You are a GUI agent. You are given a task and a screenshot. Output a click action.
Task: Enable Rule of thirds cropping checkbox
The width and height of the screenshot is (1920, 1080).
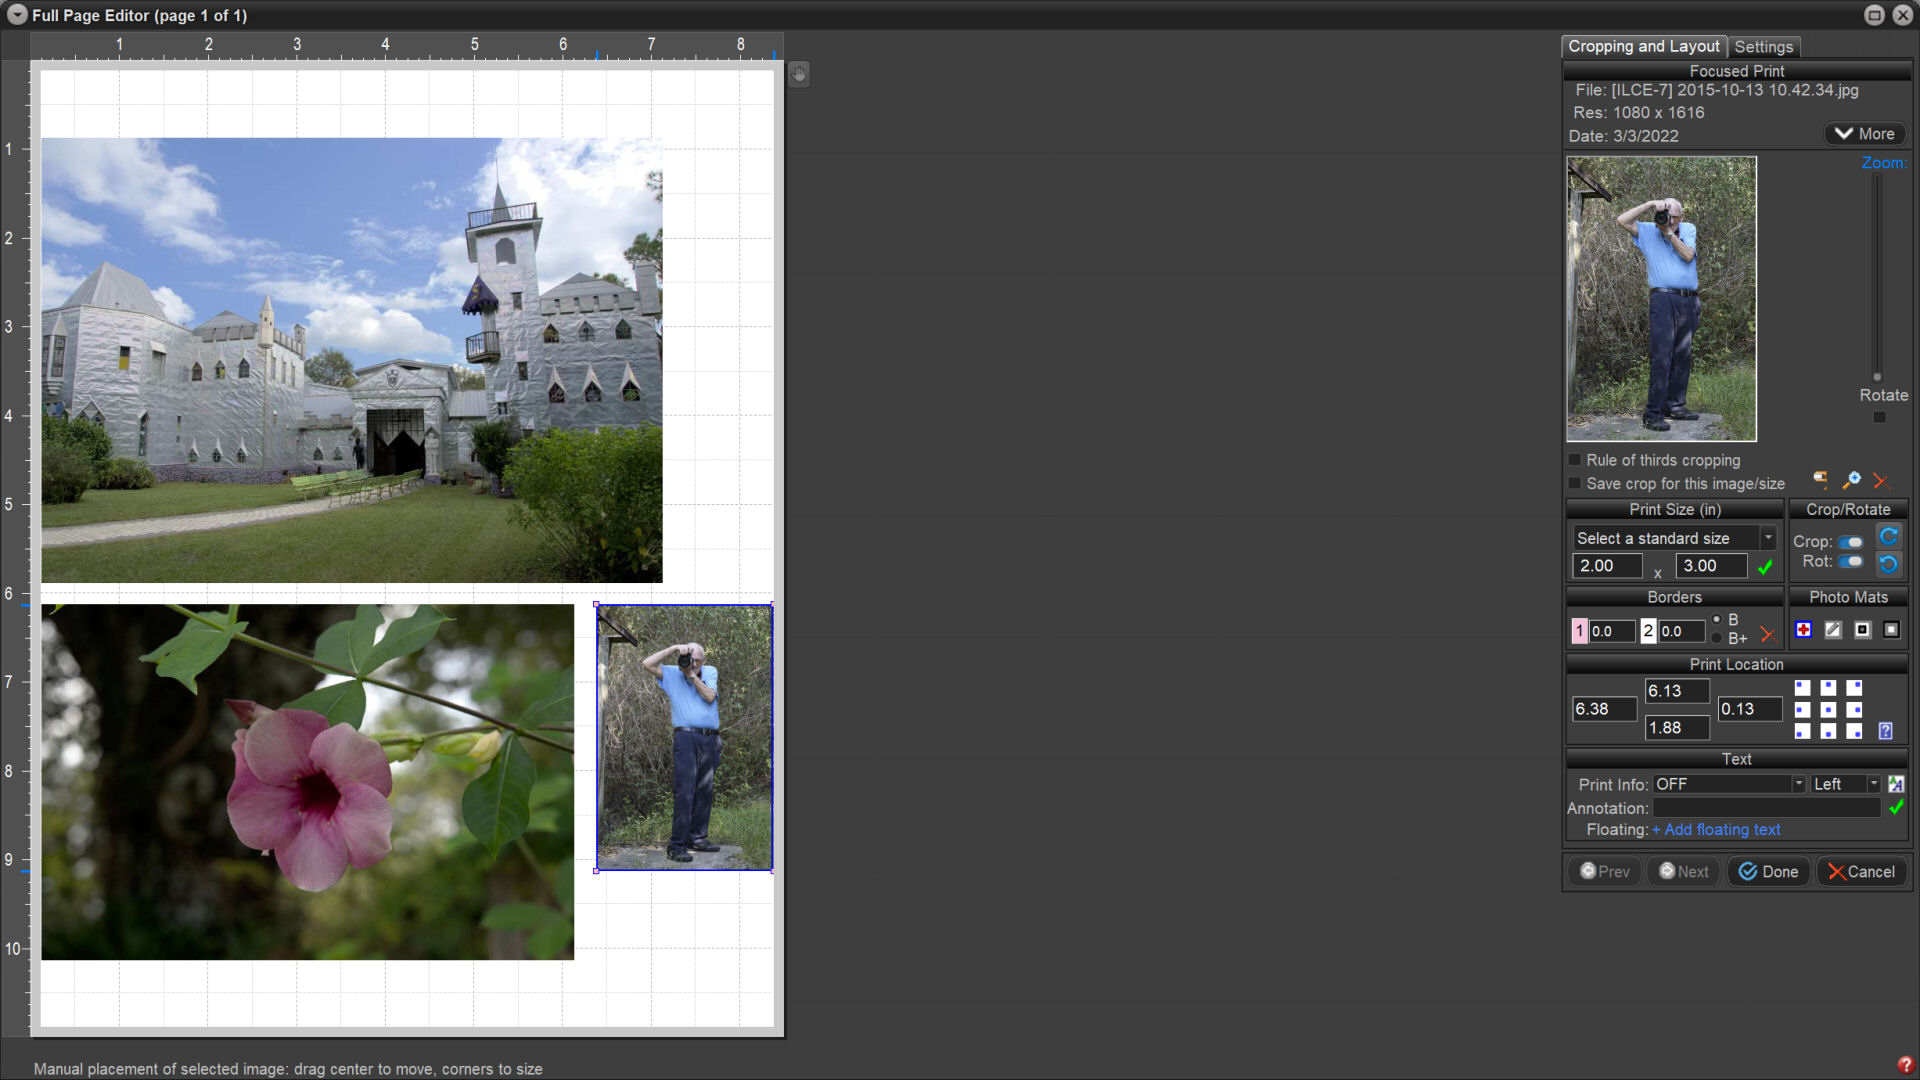pyautogui.click(x=1575, y=460)
